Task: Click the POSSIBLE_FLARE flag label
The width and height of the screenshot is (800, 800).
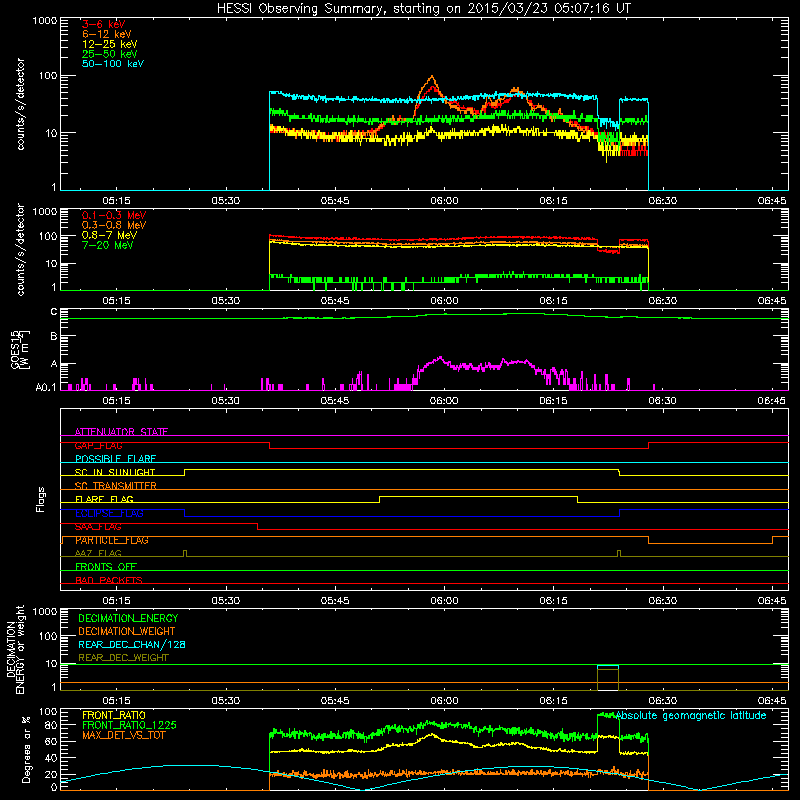Action: click(115, 459)
